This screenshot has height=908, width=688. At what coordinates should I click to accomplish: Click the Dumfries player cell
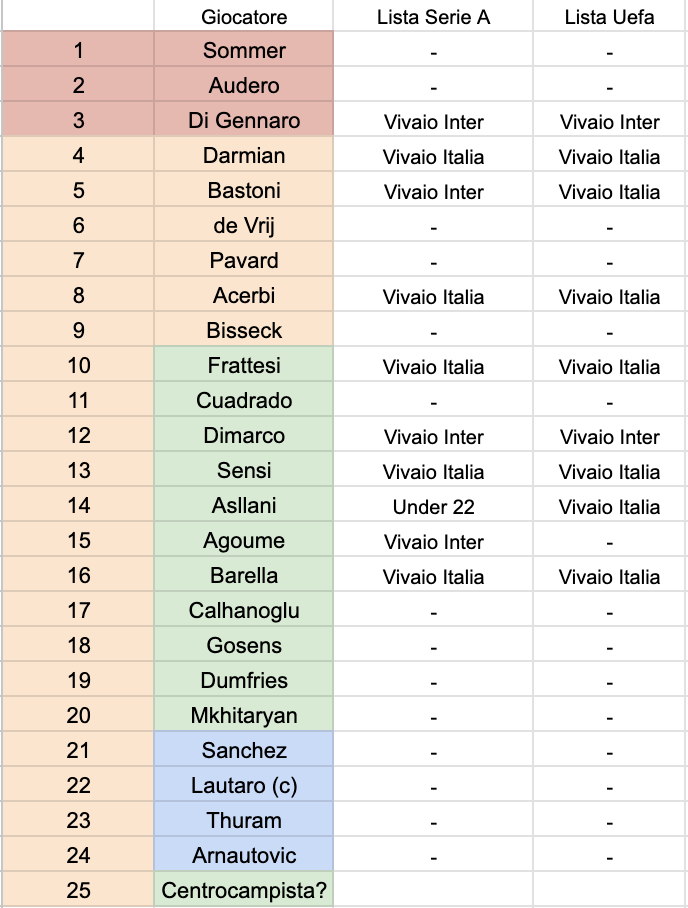click(243, 681)
